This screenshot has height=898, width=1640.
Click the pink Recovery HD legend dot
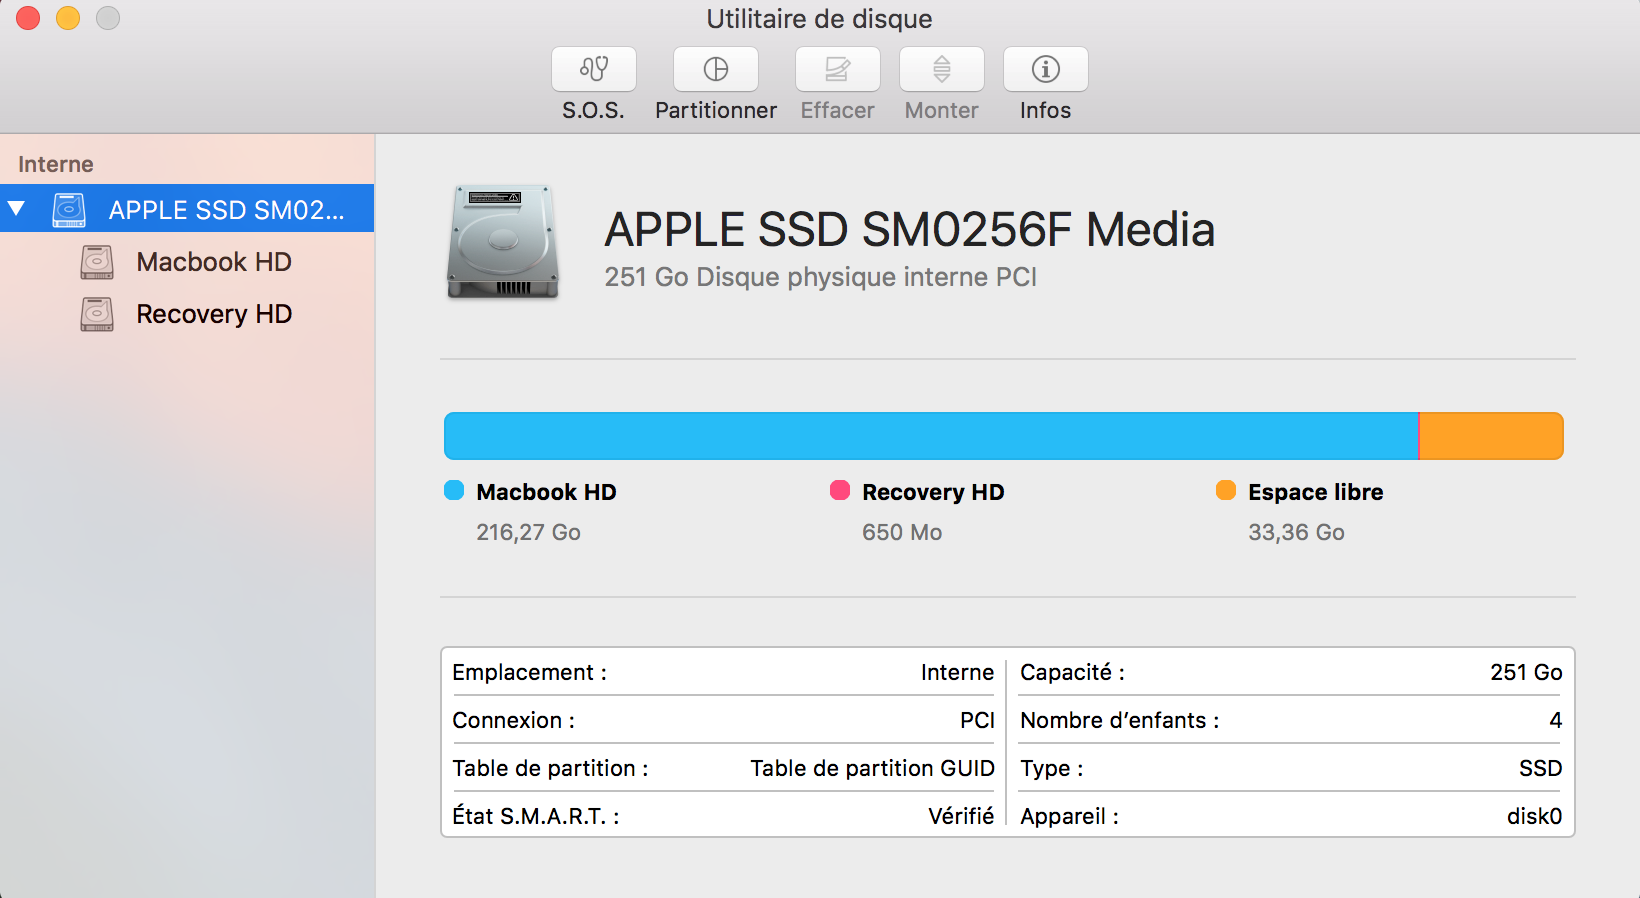tap(840, 490)
